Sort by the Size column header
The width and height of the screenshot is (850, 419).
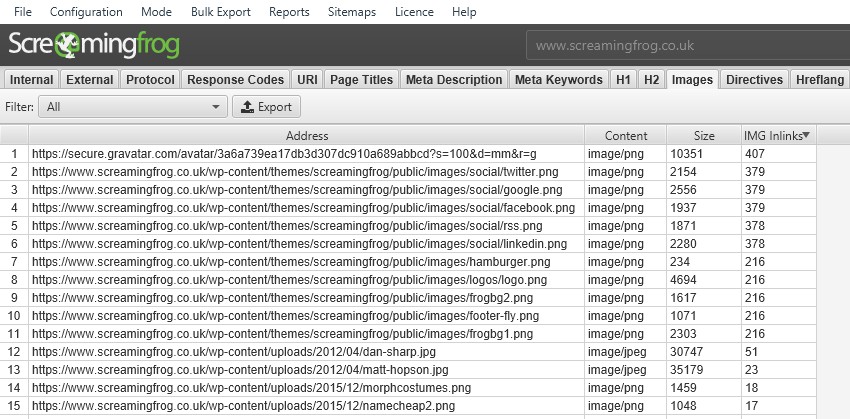[x=704, y=136]
